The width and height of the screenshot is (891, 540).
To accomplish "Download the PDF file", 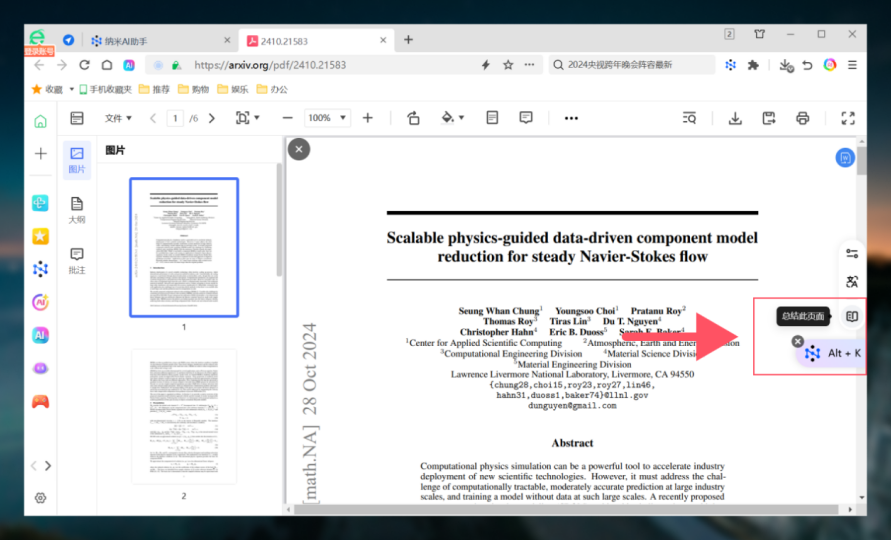I will pos(735,118).
